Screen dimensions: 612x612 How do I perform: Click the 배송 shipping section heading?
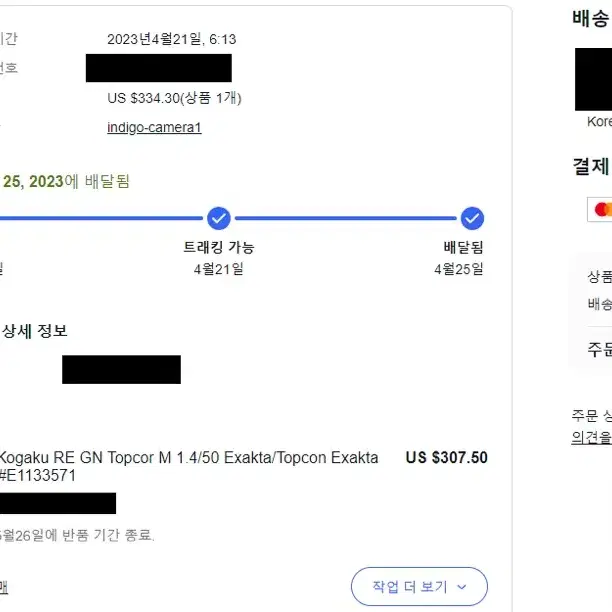point(591,19)
